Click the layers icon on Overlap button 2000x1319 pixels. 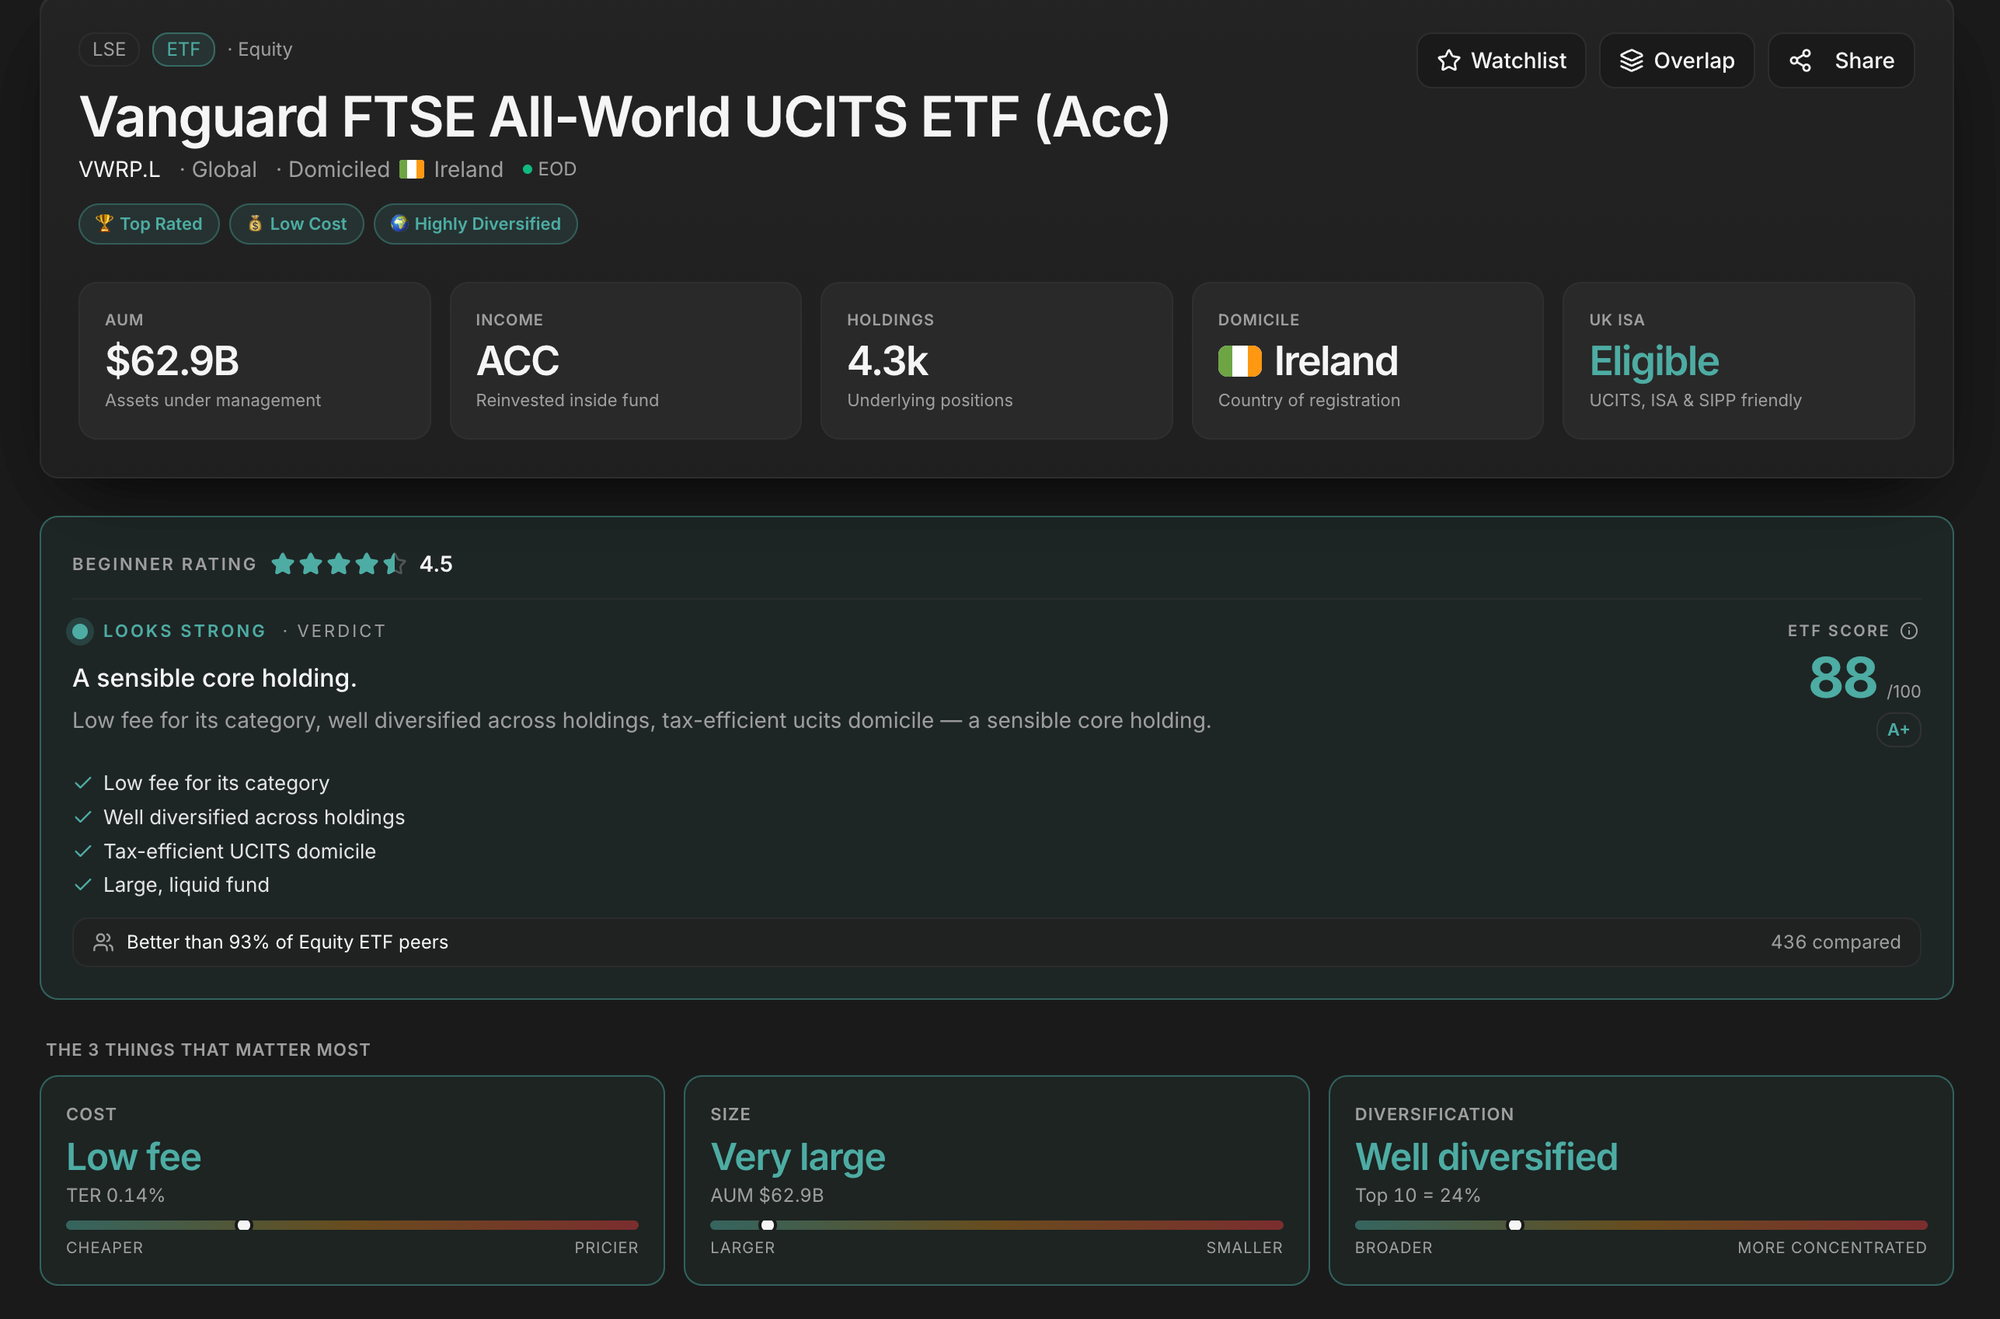click(1631, 61)
